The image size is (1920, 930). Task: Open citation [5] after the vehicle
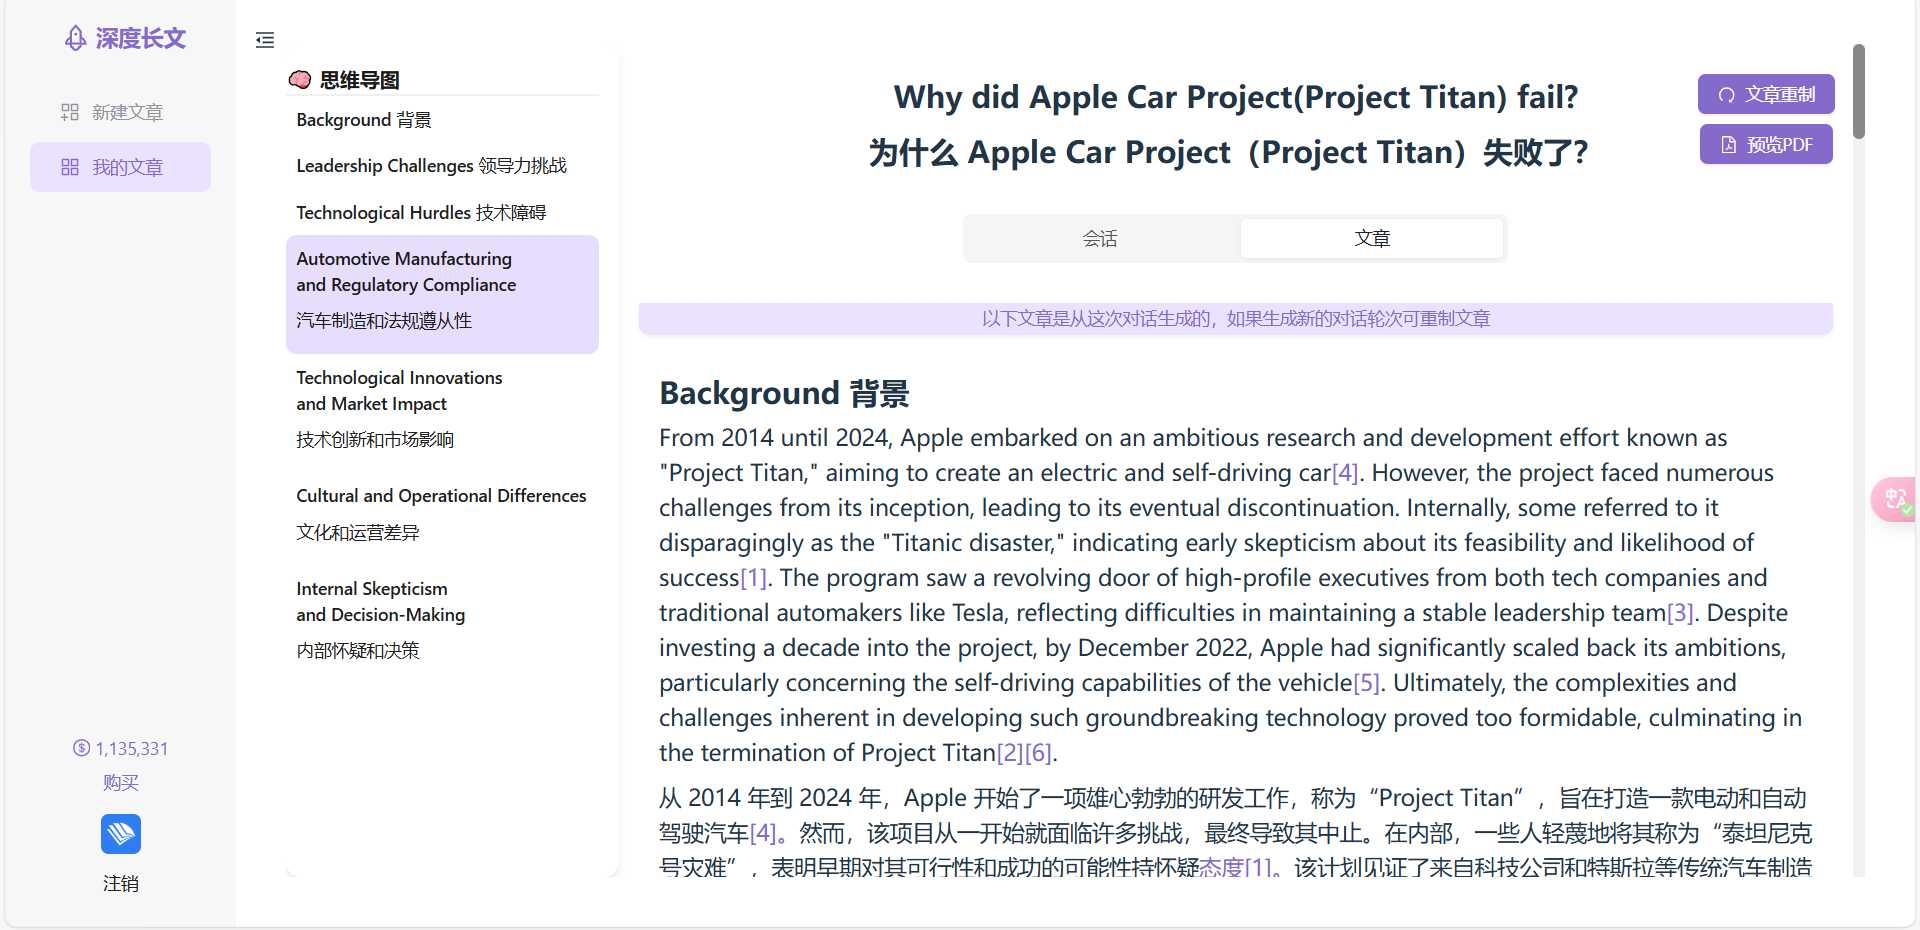1366,683
